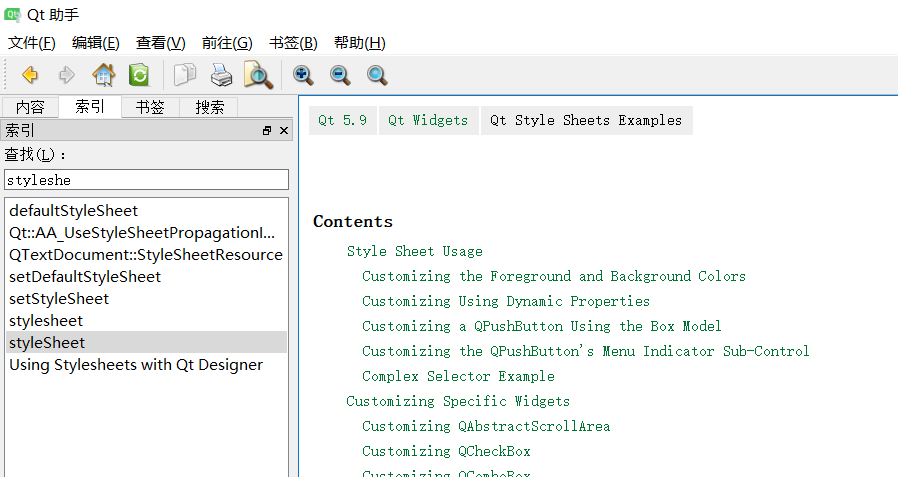Sync with table of contents icon

tap(139, 75)
